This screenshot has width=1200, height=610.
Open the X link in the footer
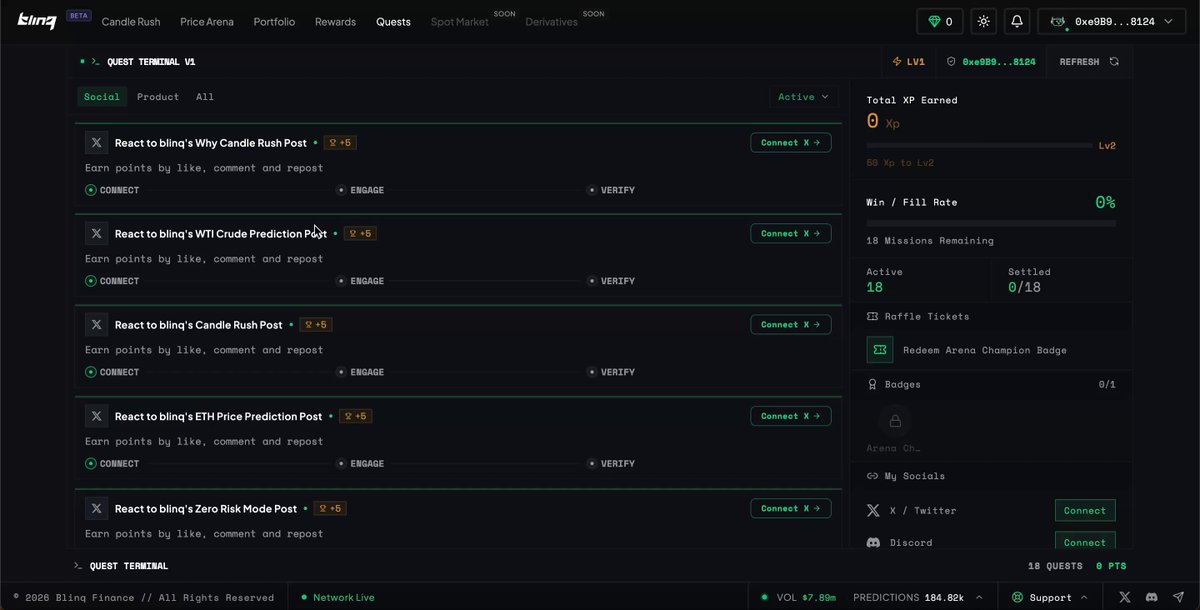(1125, 597)
